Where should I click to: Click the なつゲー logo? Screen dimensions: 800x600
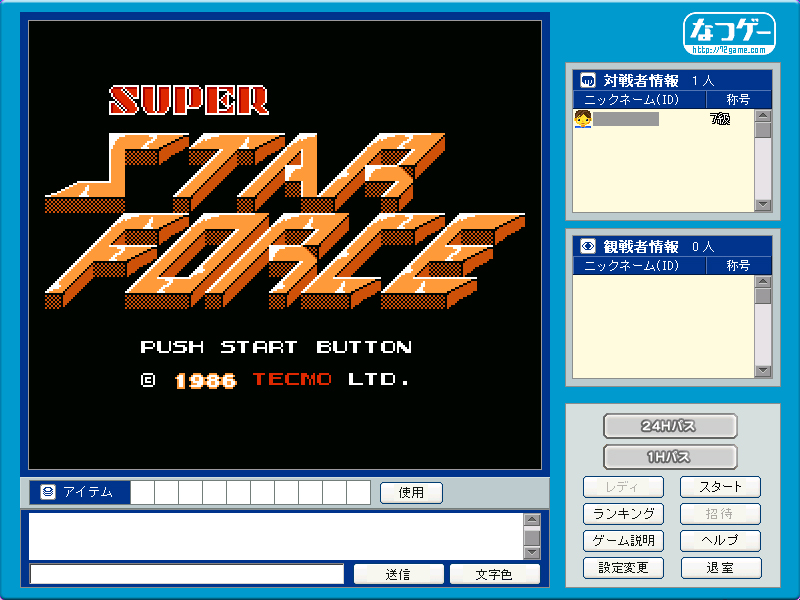click(729, 34)
